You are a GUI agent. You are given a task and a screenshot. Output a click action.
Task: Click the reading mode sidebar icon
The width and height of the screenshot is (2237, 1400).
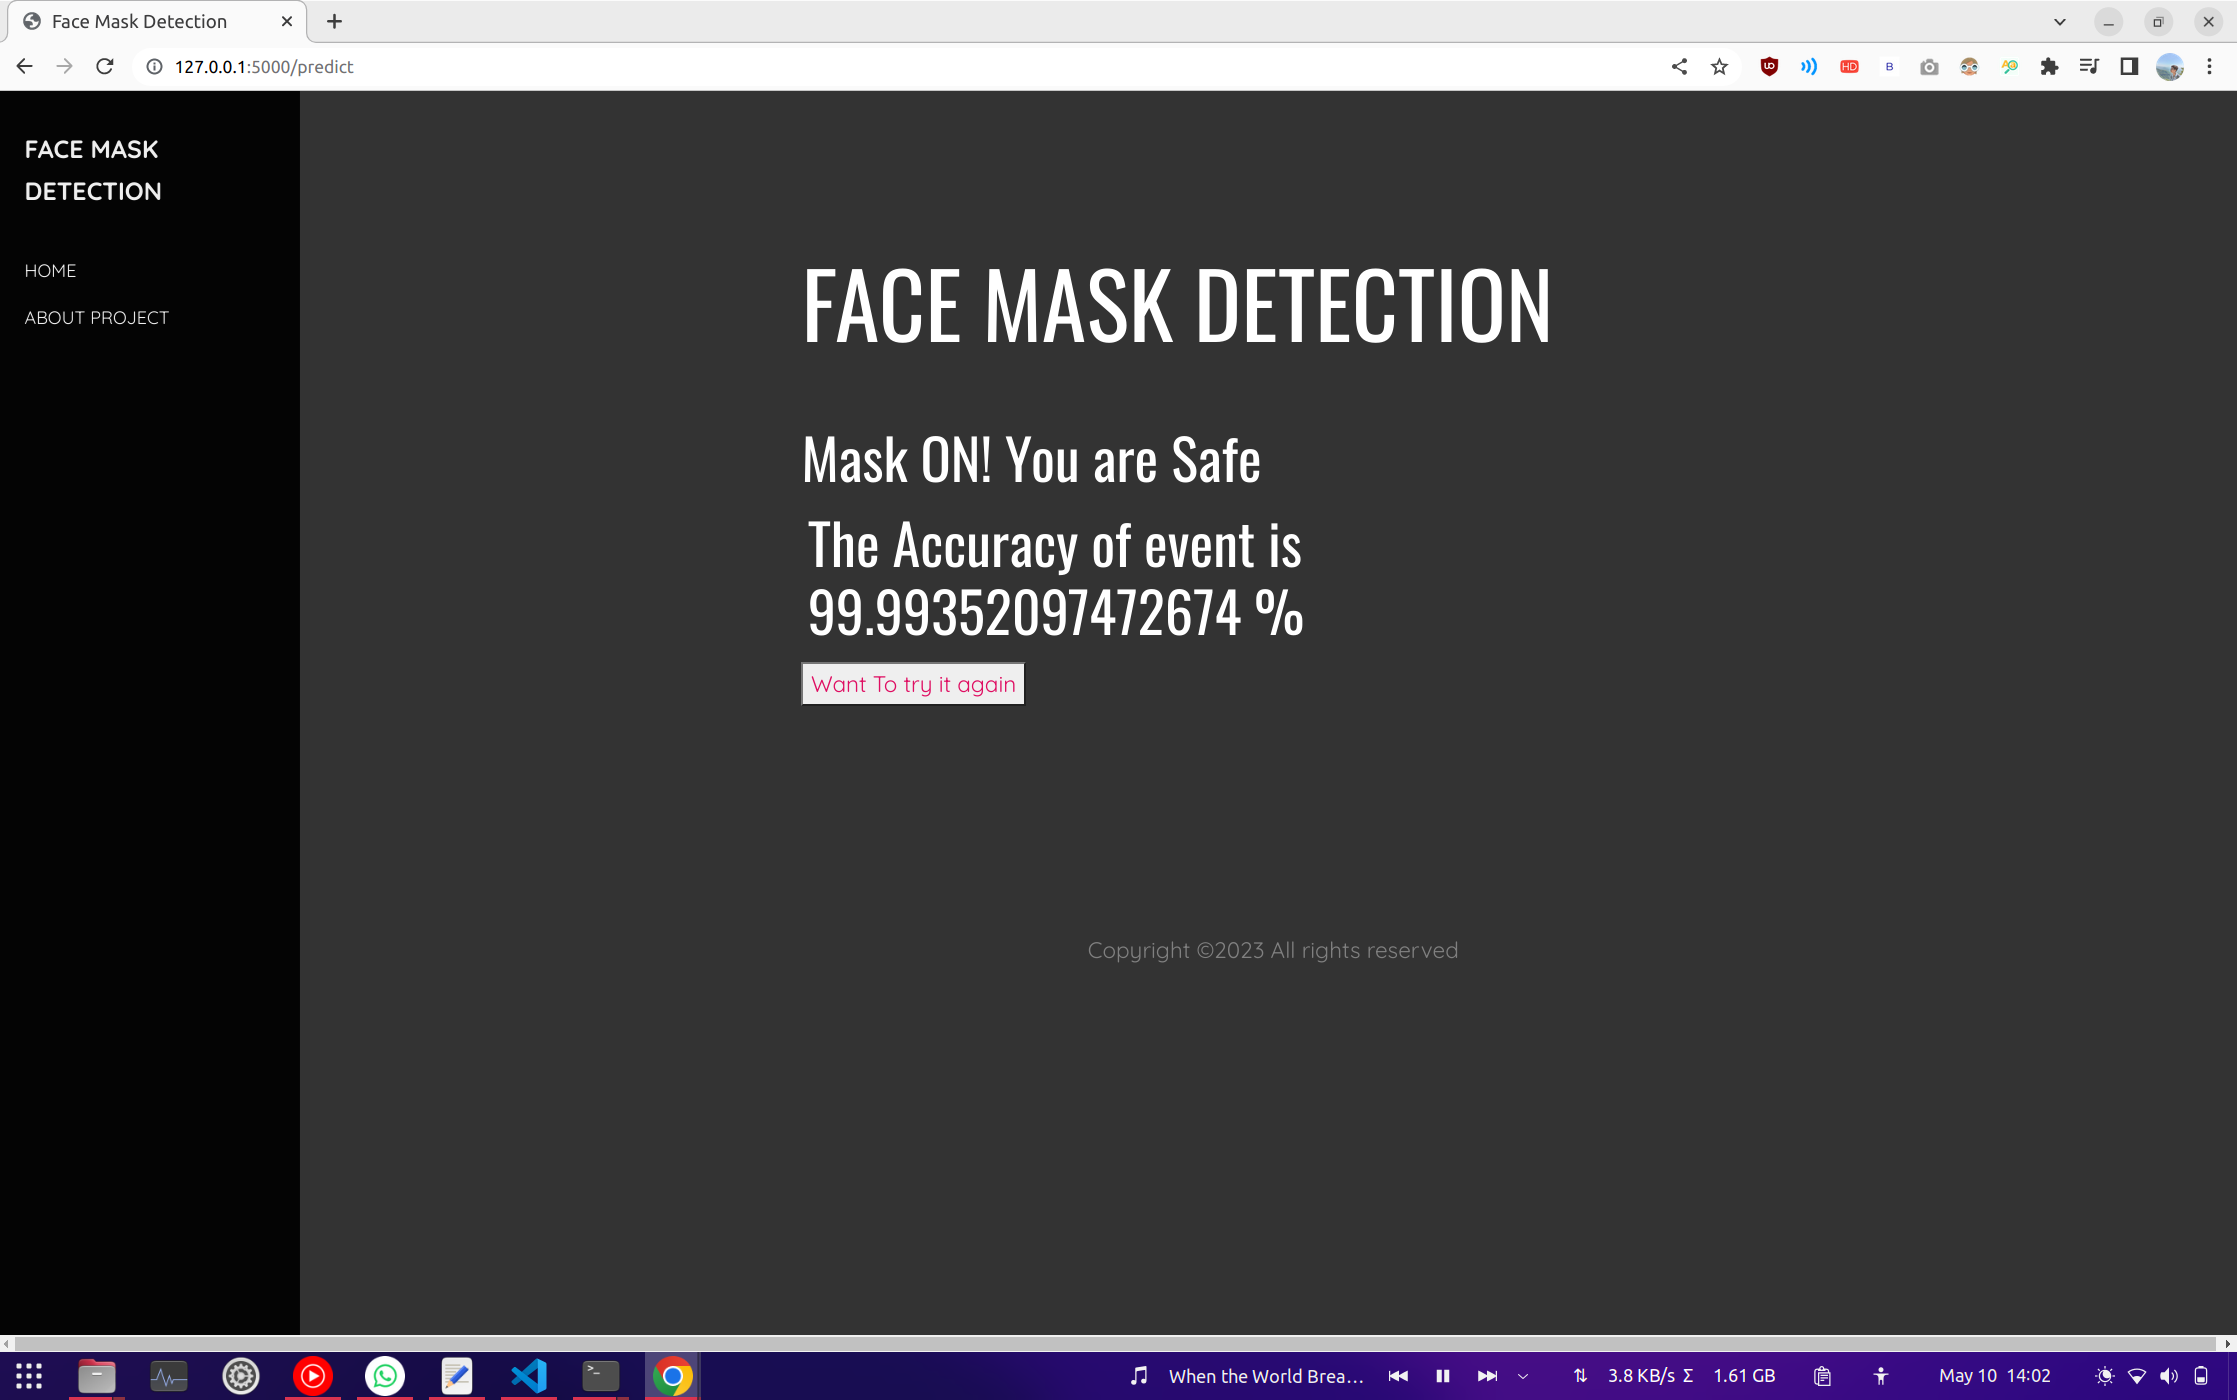click(2129, 66)
